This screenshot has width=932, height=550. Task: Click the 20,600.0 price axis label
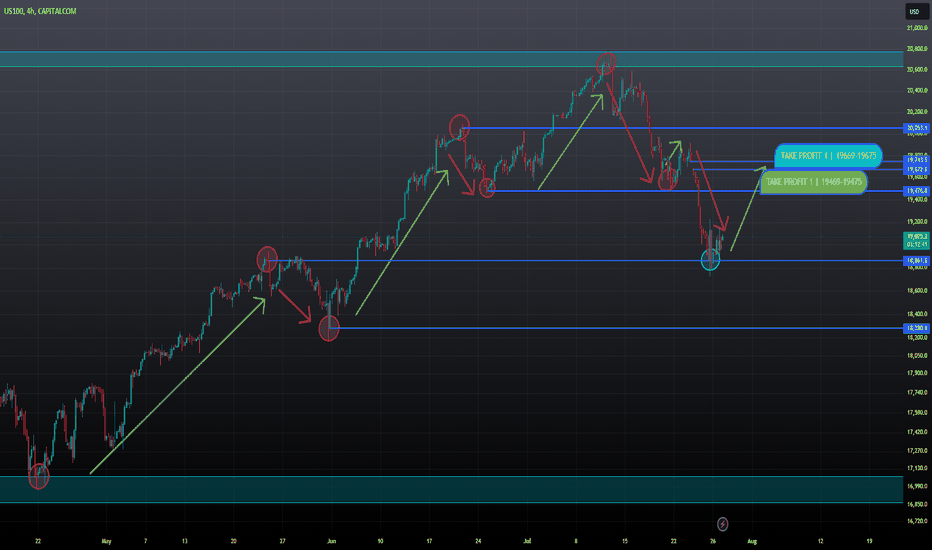(x=917, y=70)
